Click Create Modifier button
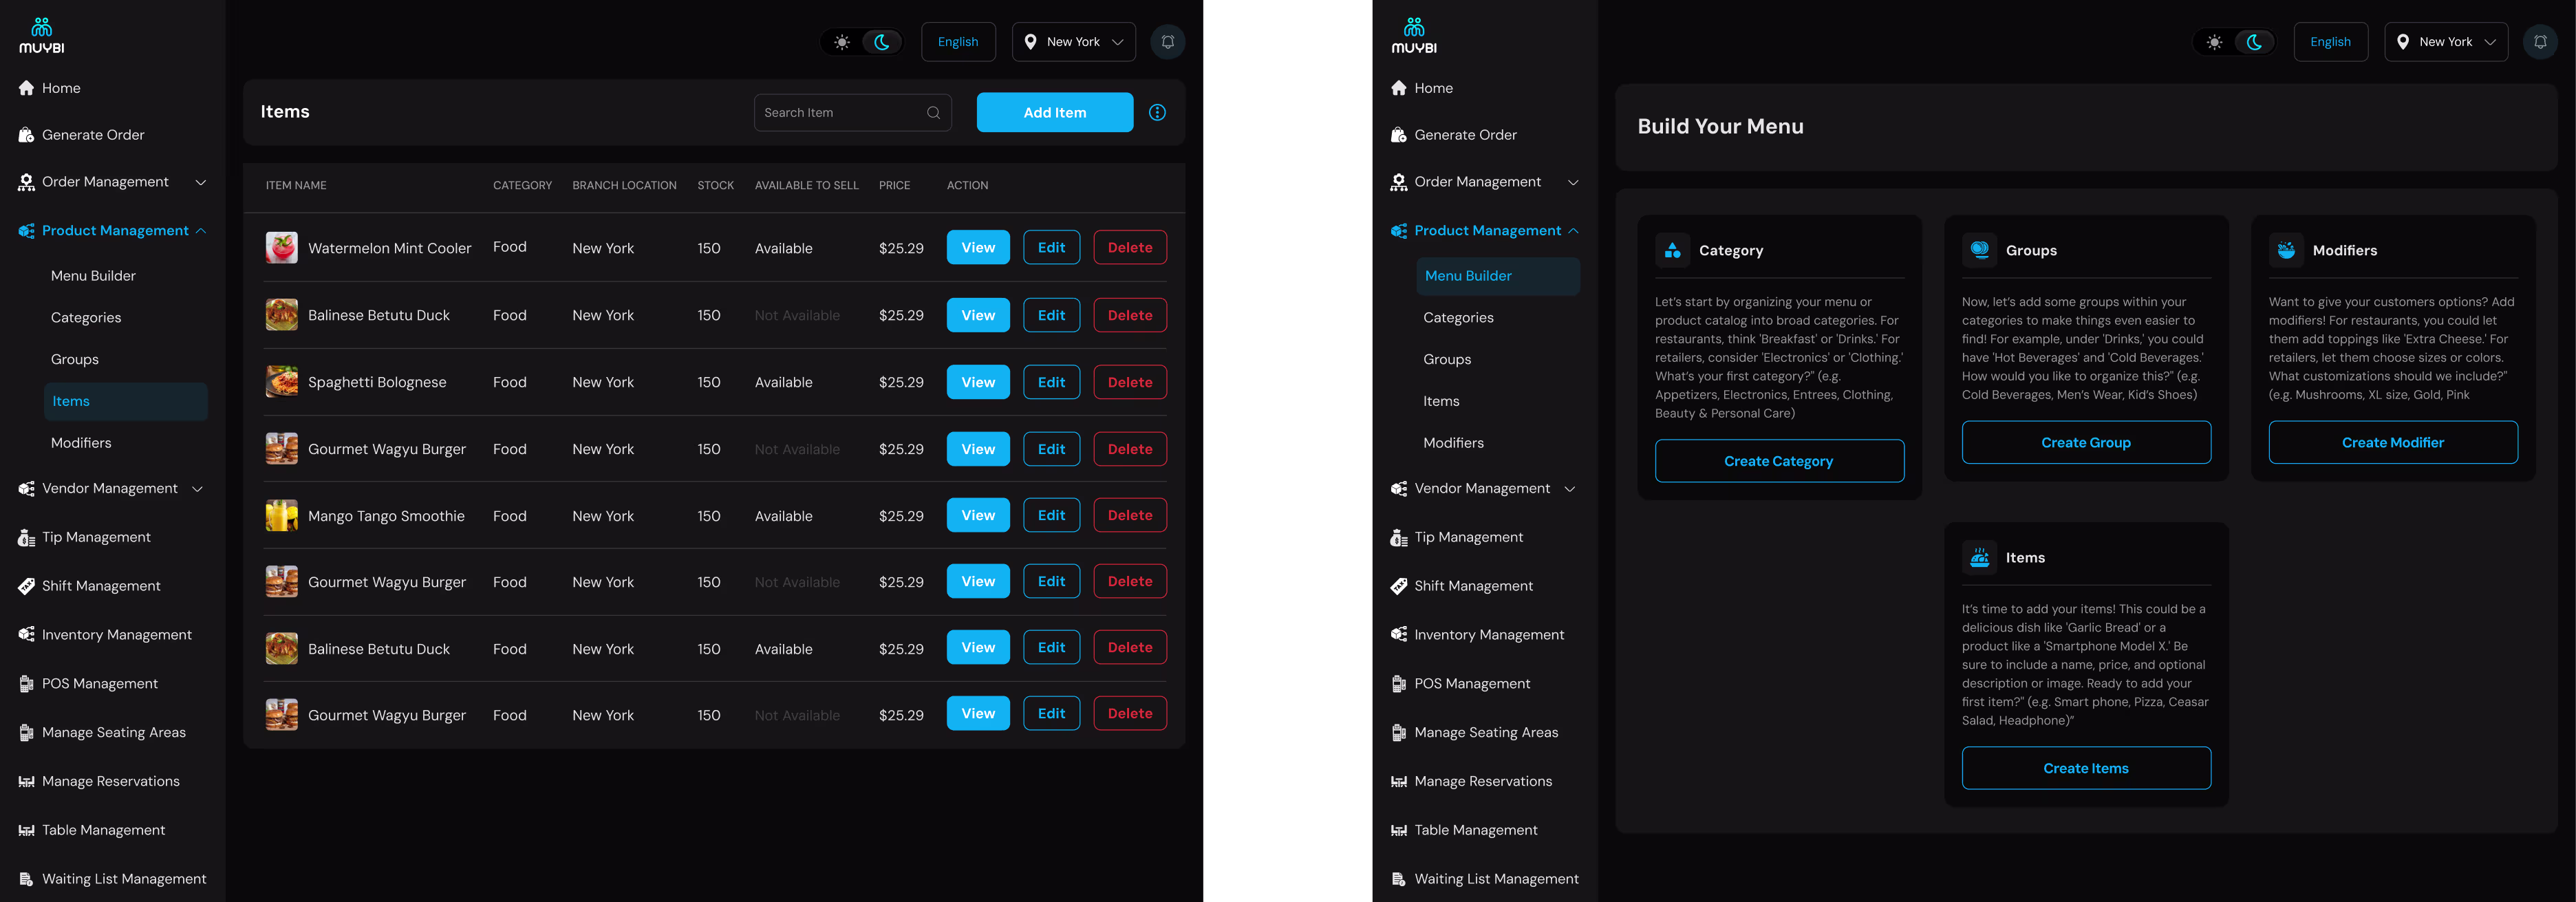The image size is (2576, 902). click(x=2393, y=442)
